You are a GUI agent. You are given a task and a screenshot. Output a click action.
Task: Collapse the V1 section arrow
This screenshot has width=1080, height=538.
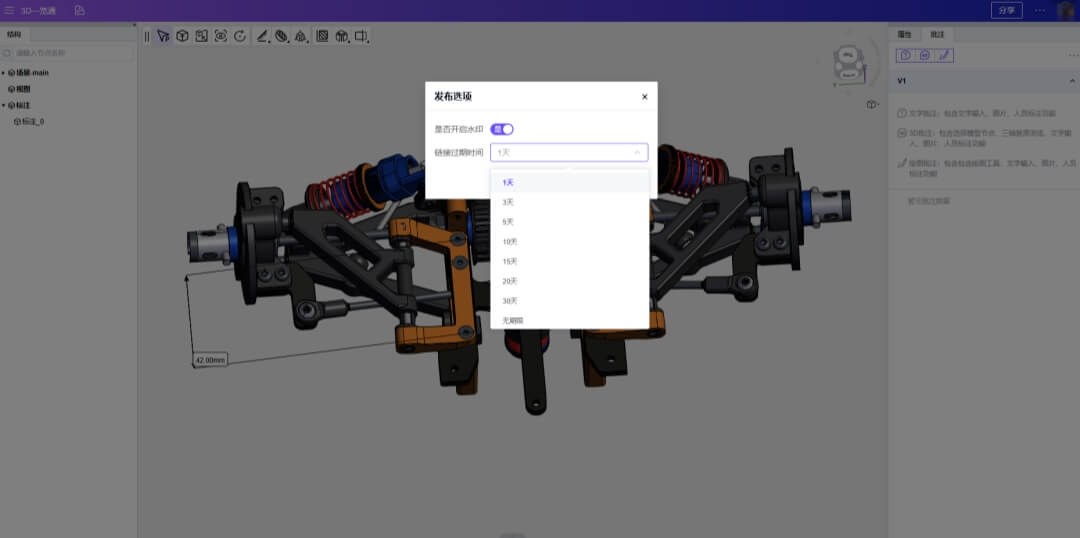click(1072, 81)
